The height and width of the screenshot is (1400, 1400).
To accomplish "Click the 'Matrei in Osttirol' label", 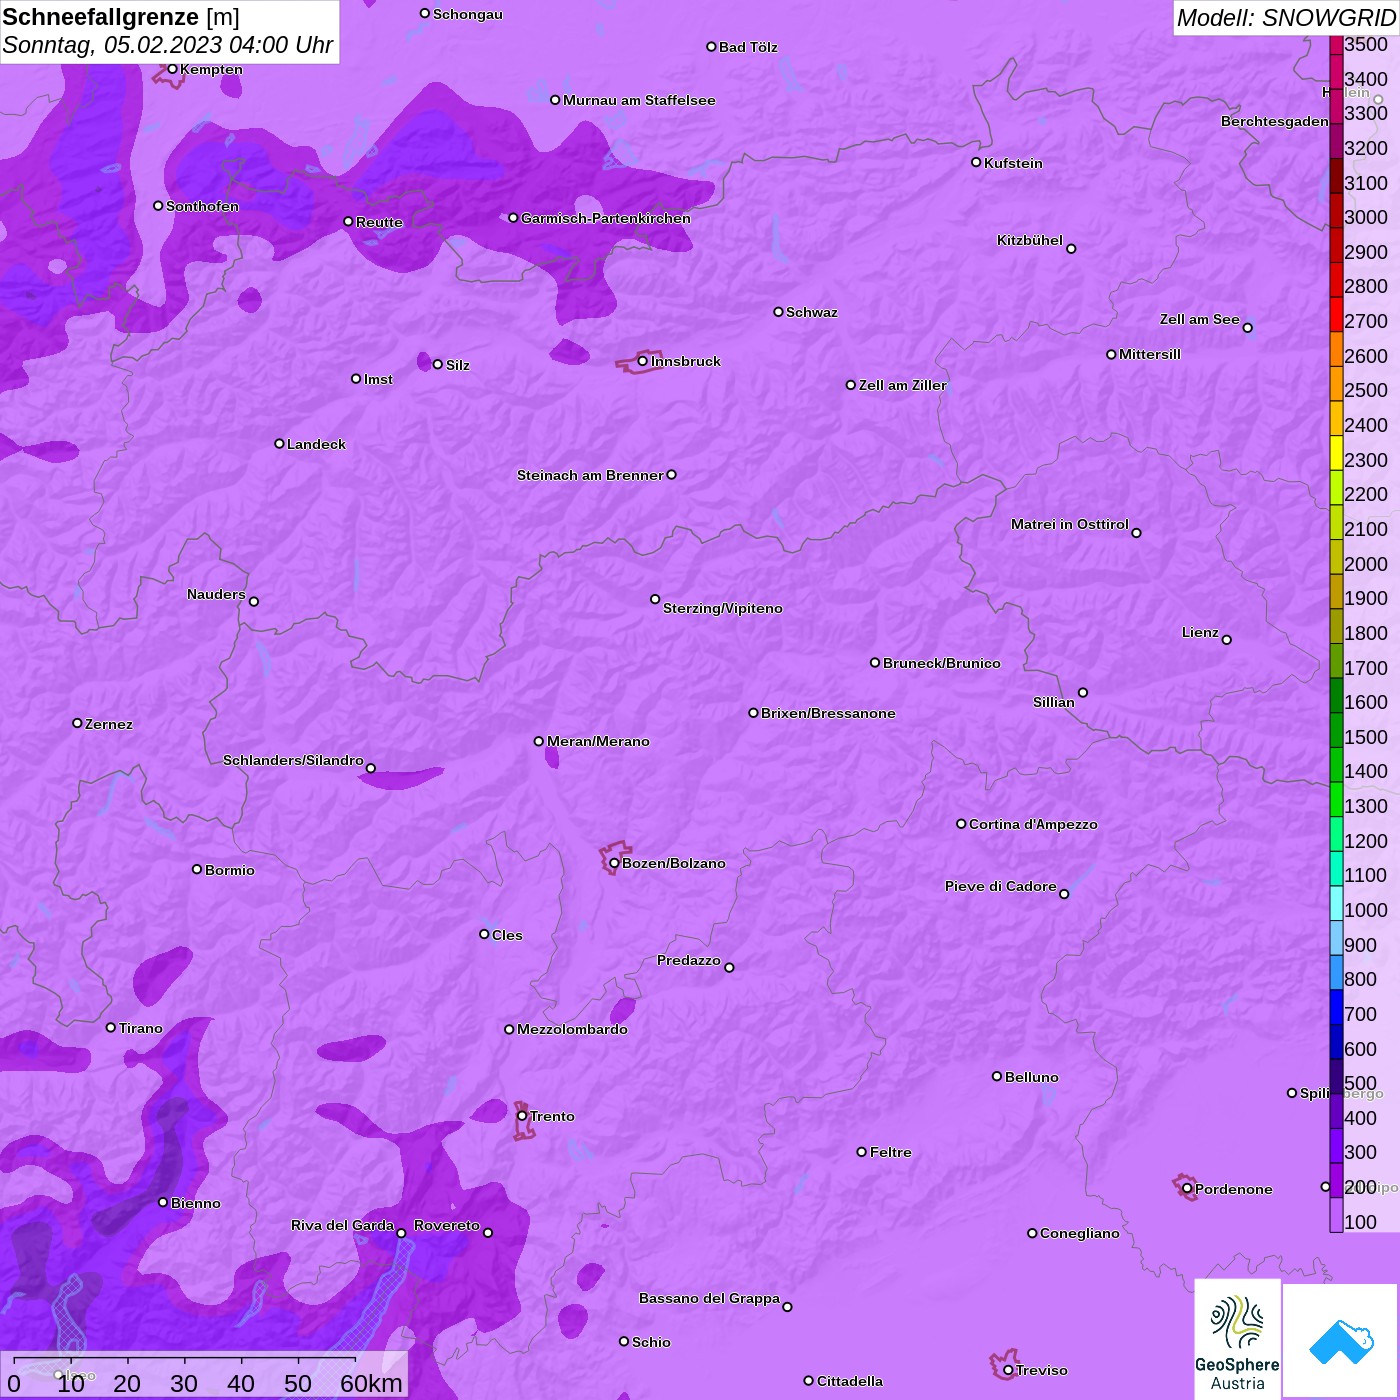I will tap(1070, 524).
